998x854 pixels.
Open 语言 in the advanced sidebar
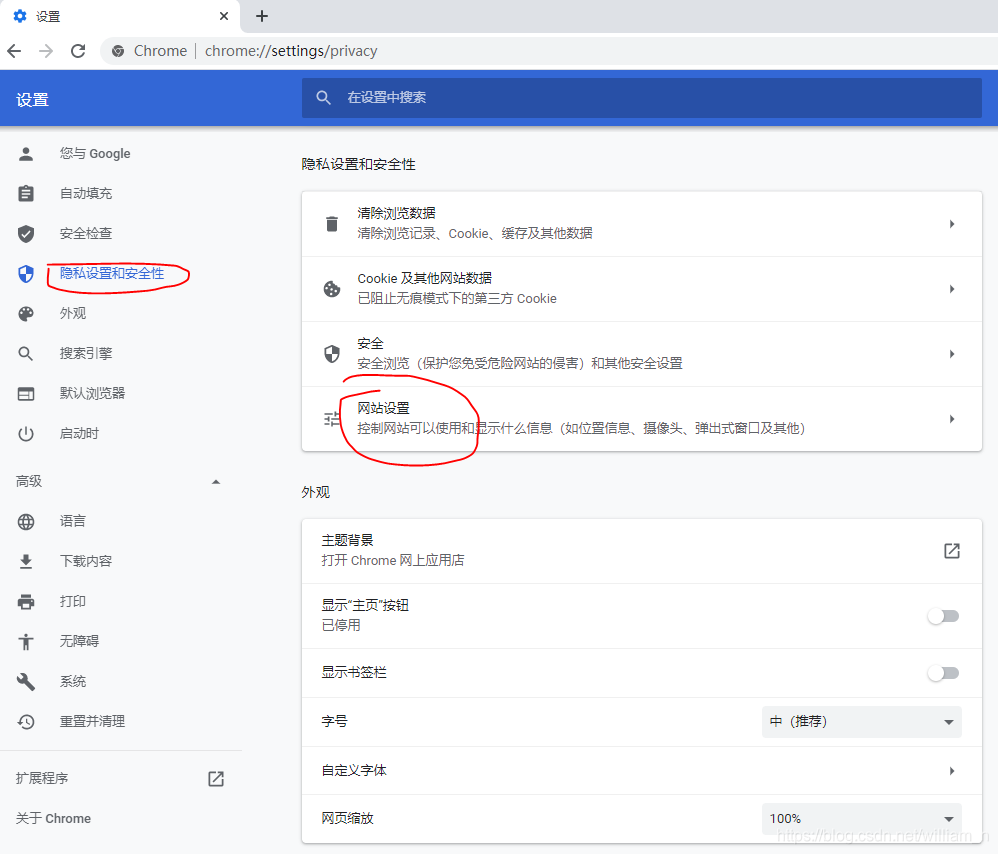point(73,522)
